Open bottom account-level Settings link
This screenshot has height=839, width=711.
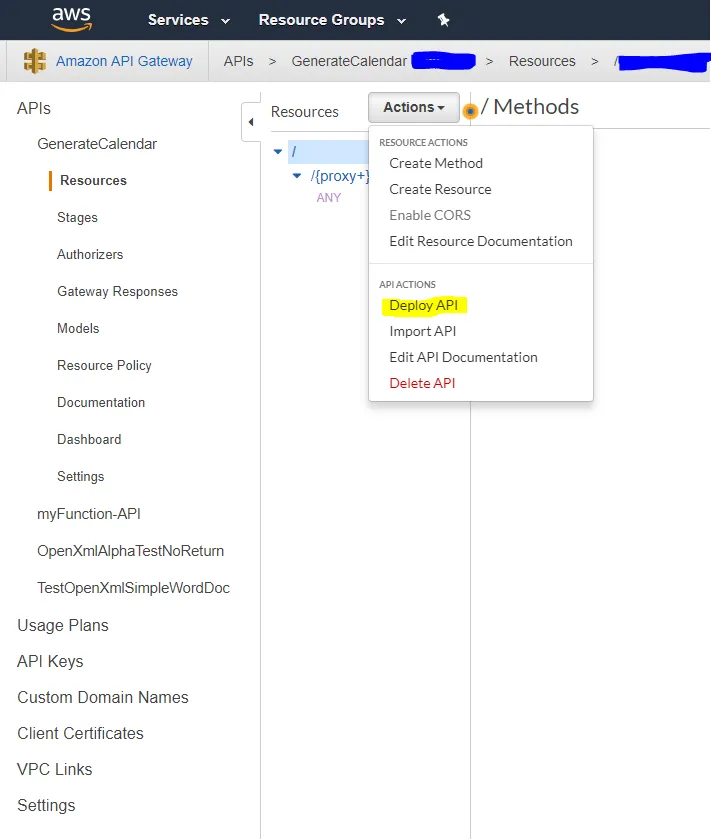point(46,805)
